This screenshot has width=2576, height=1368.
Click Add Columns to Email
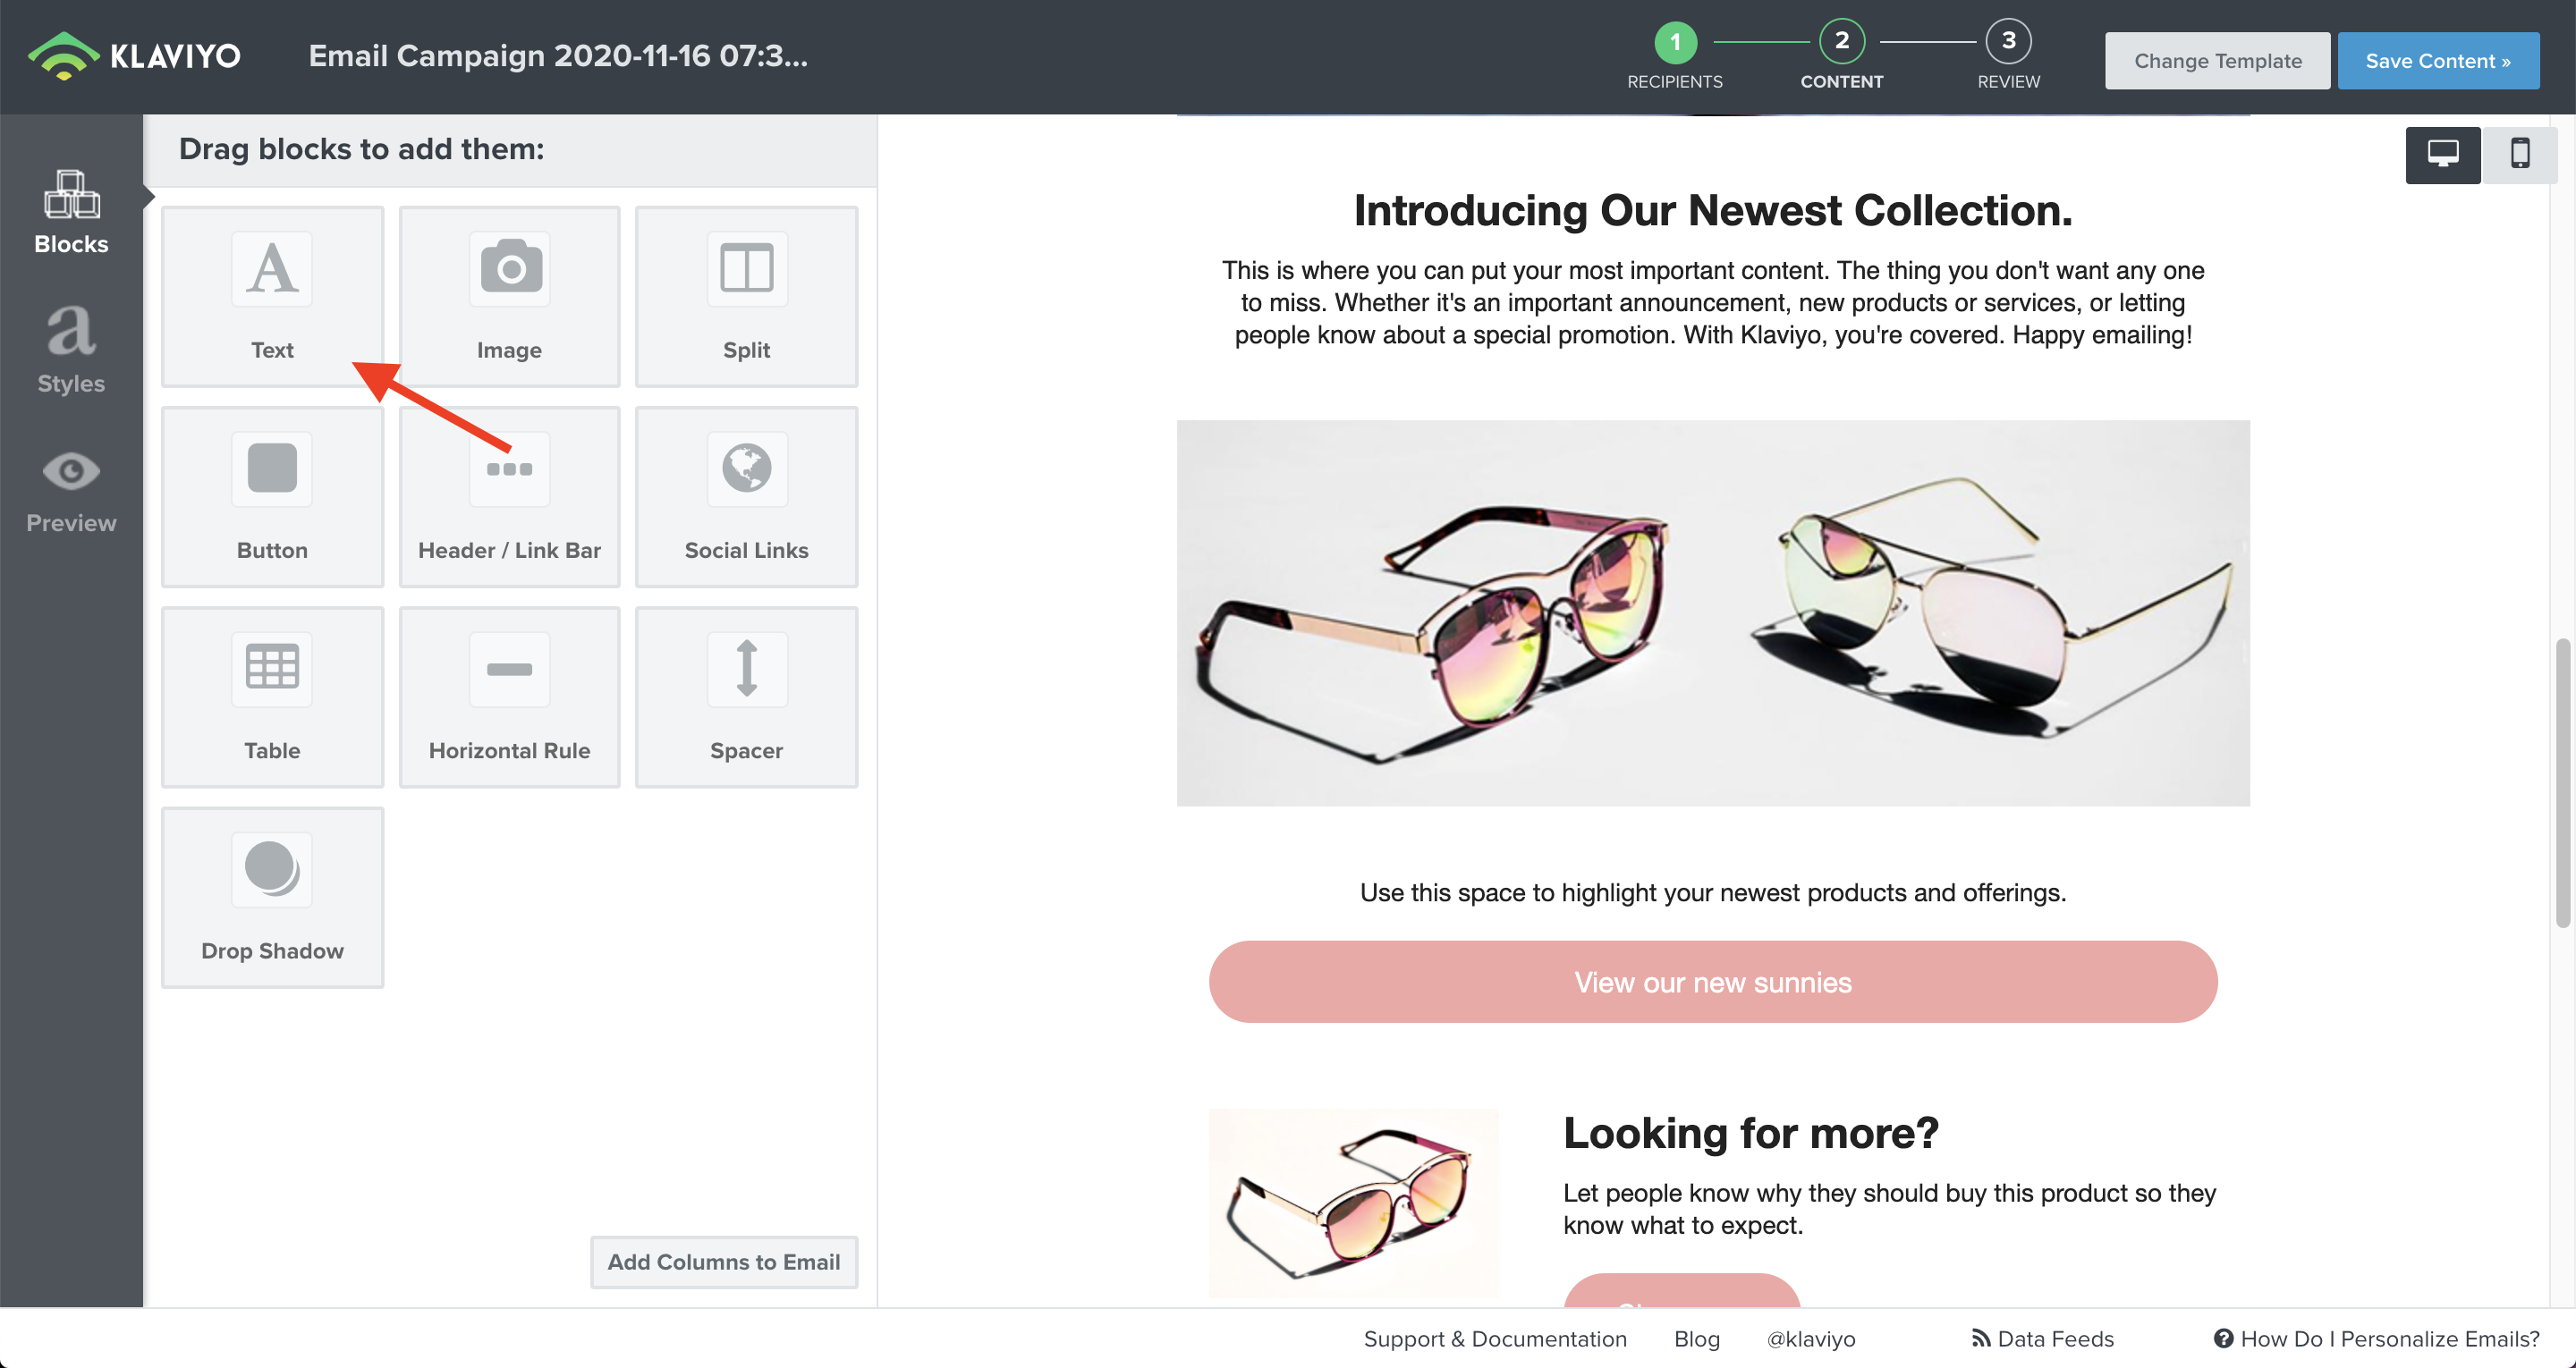(724, 1262)
